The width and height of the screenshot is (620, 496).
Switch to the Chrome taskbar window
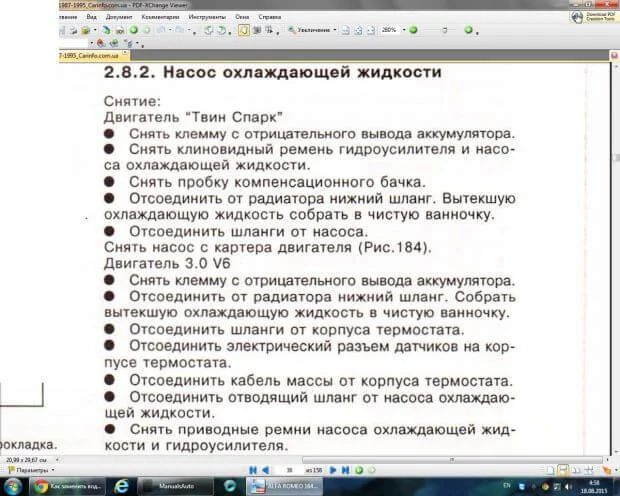(69, 486)
